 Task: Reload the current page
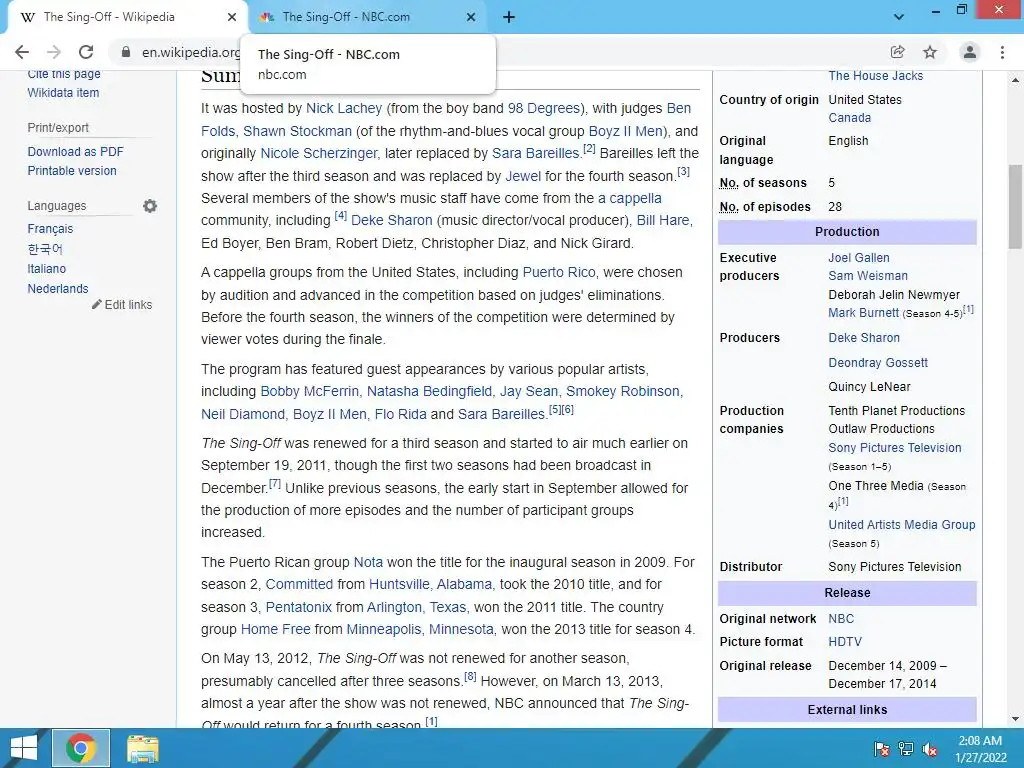[86, 52]
